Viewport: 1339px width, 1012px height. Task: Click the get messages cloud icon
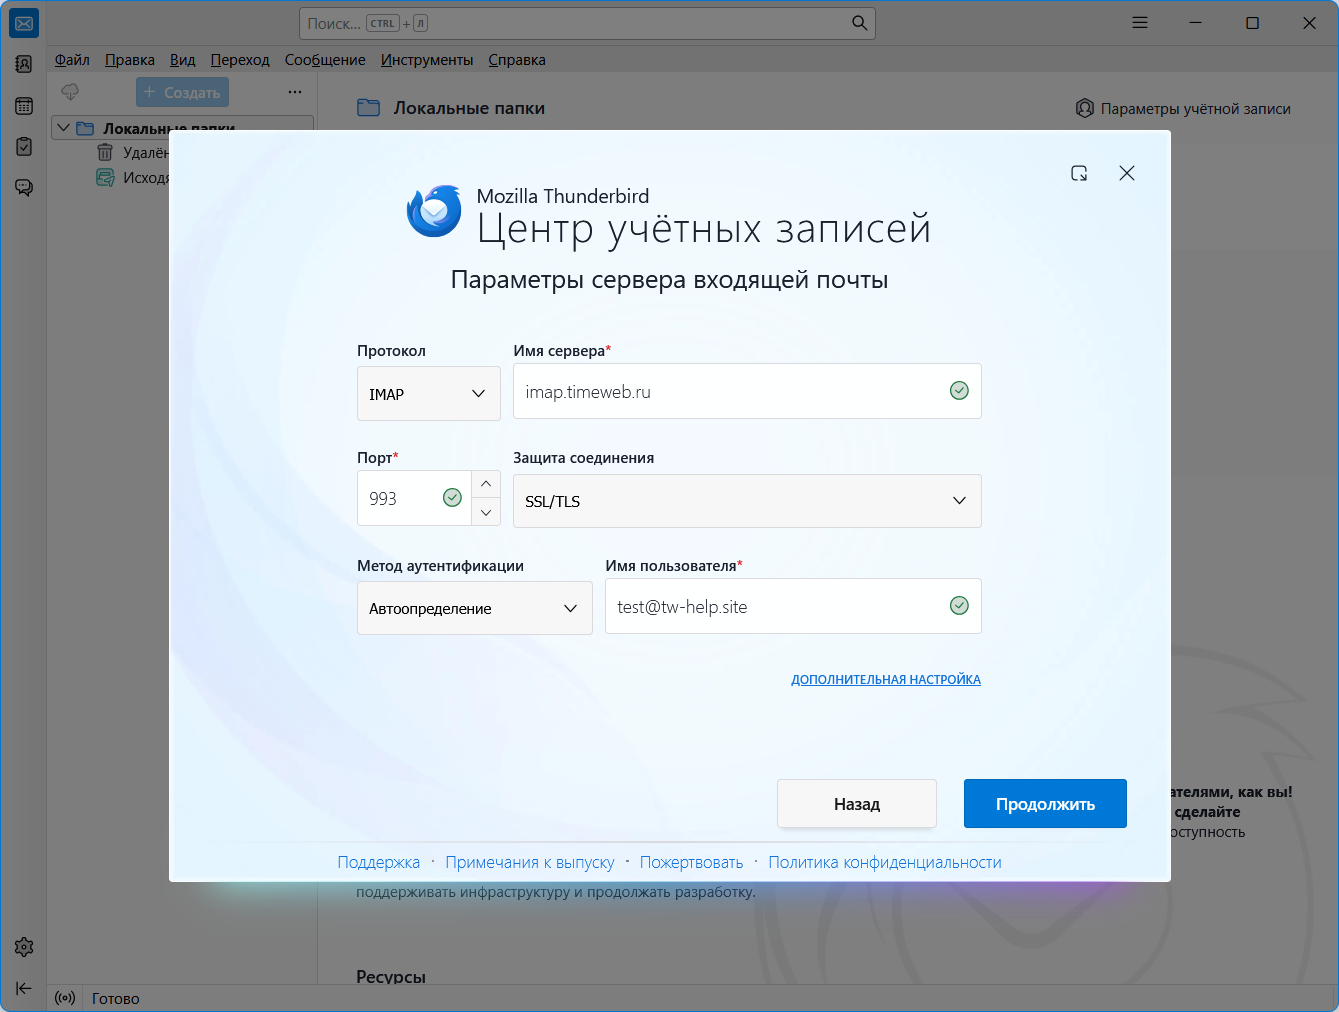(70, 92)
